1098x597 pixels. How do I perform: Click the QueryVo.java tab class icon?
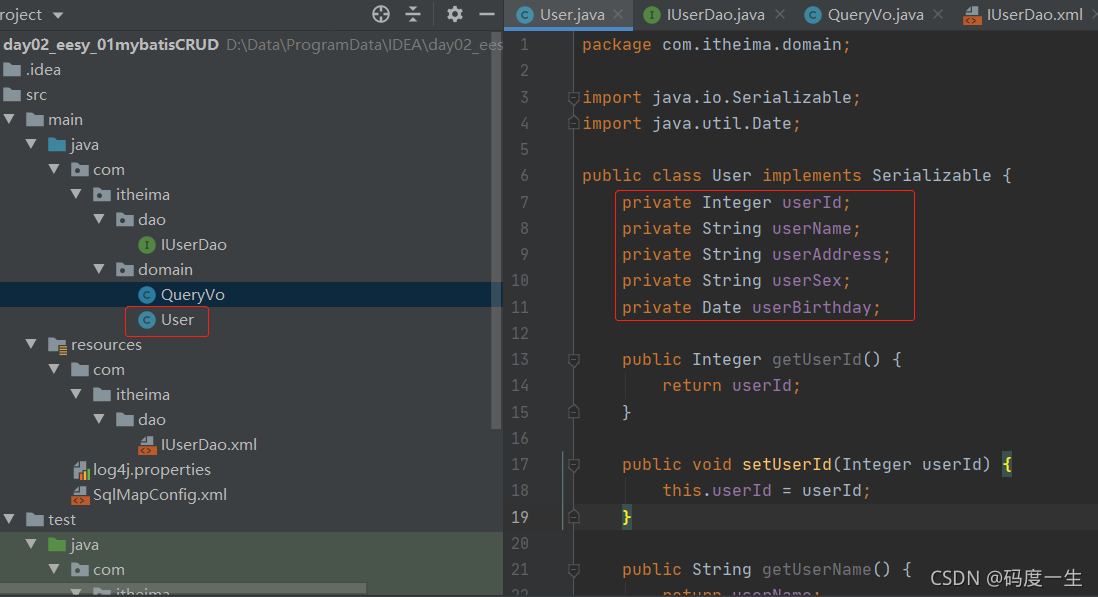click(813, 15)
